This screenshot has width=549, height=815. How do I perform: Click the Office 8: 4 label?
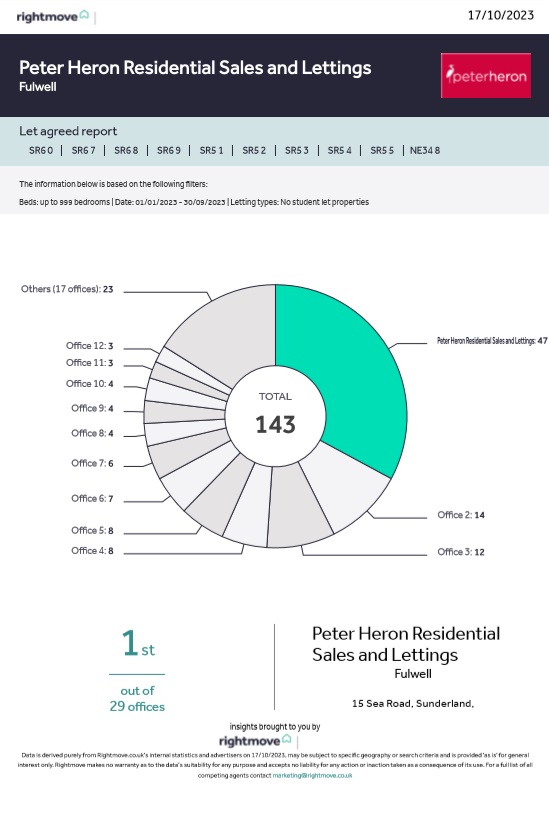[x=92, y=433]
